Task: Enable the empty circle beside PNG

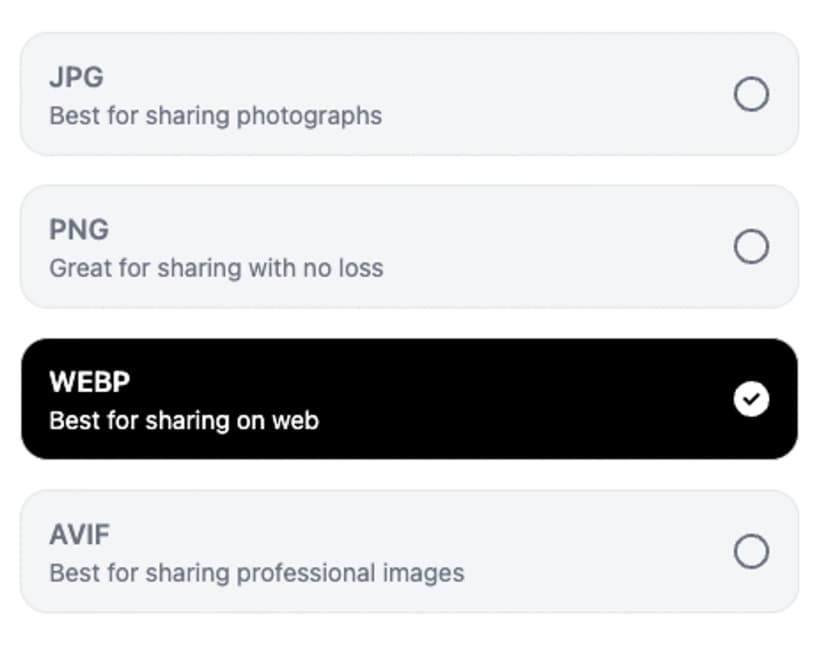Action: coord(751,247)
